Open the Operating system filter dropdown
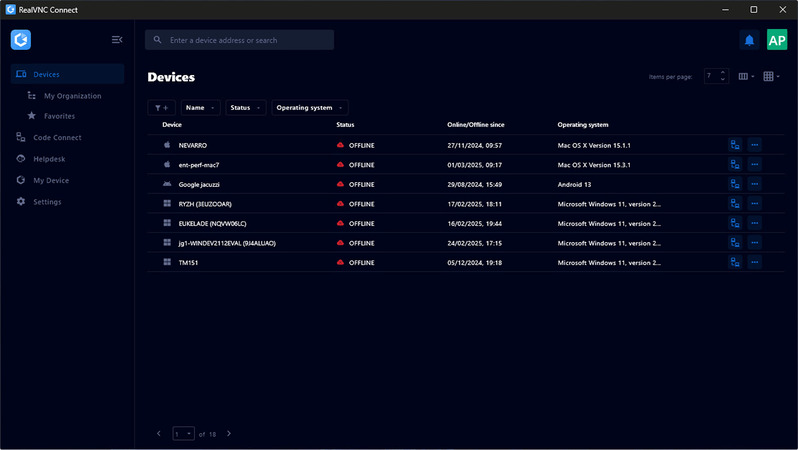The width and height of the screenshot is (798, 450). pyautogui.click(x=310, y=107)
